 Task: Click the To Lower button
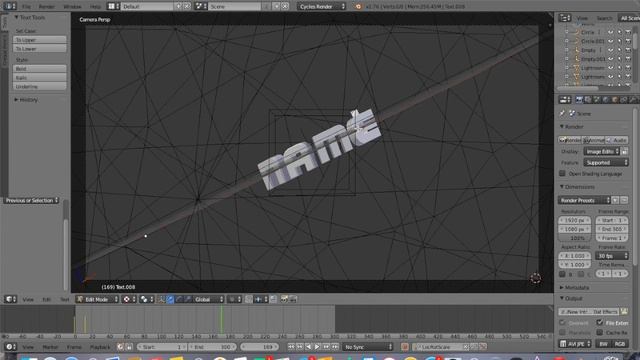[x=40, y=49]
